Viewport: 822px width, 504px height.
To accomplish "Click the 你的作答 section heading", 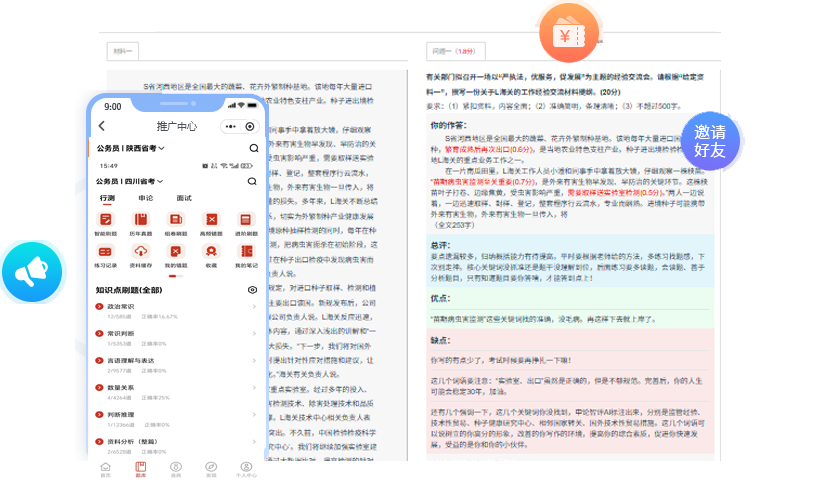I will coord(448,125).
